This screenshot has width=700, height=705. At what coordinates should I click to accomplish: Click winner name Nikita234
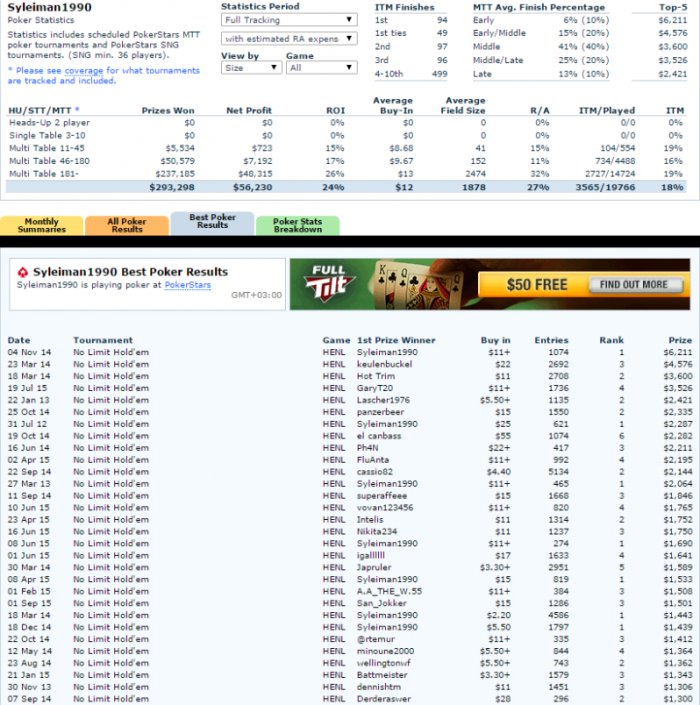377,531
